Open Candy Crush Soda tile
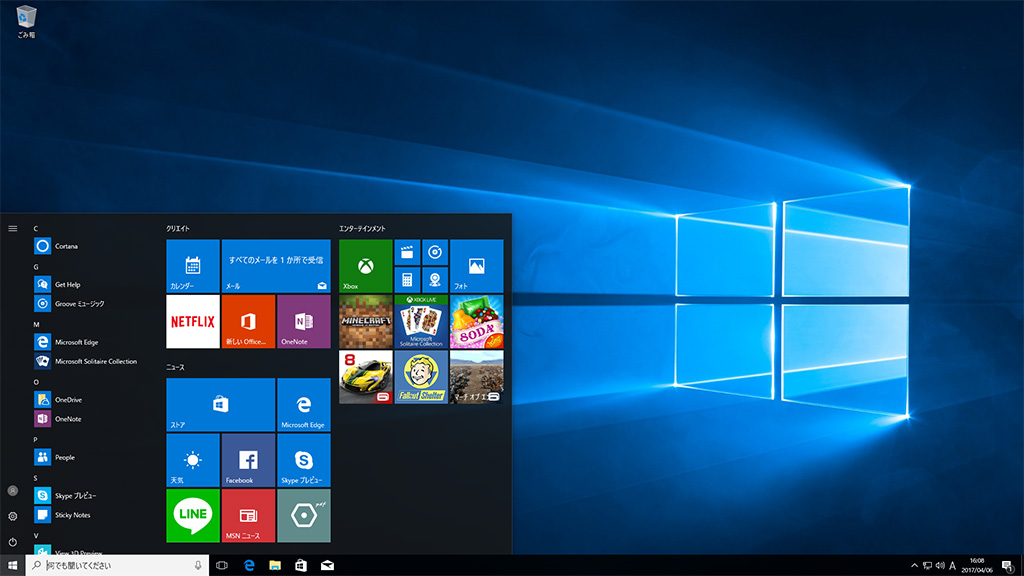 476,321
